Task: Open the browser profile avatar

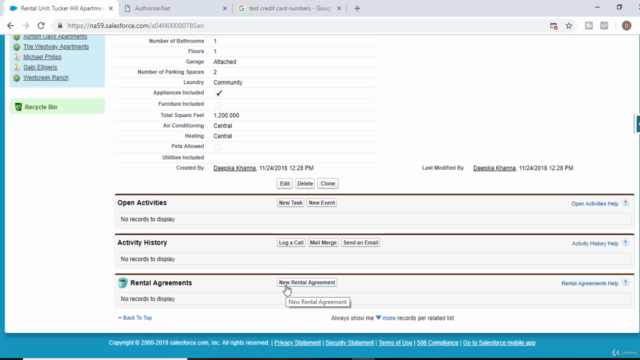Action: click(x=626, y=26)
